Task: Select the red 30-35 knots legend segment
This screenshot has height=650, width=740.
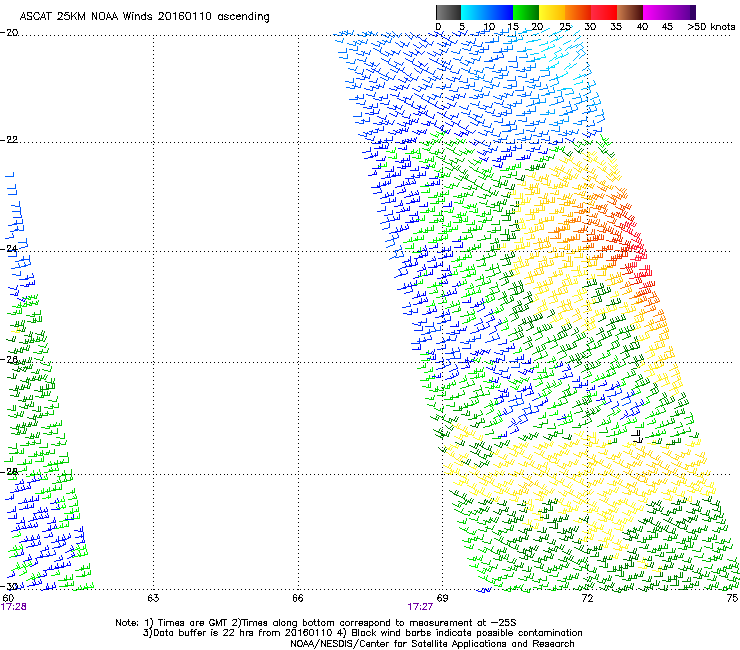Action: pos(604,12)
